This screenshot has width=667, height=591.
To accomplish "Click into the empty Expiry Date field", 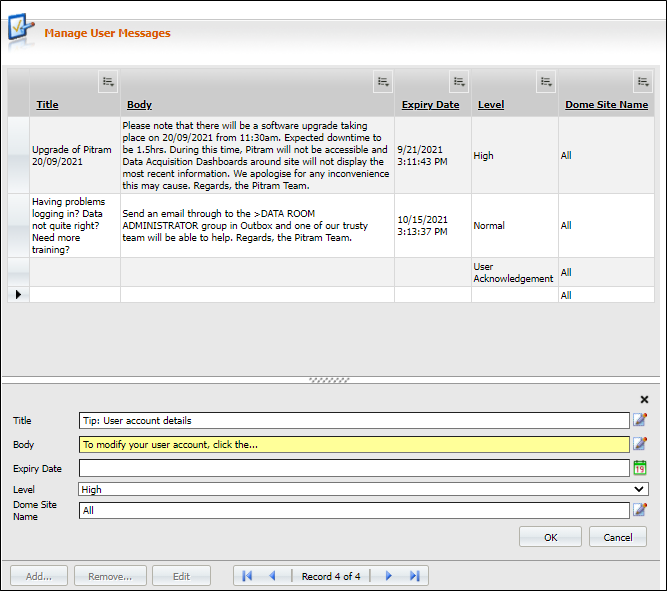I will click(354, 468).
